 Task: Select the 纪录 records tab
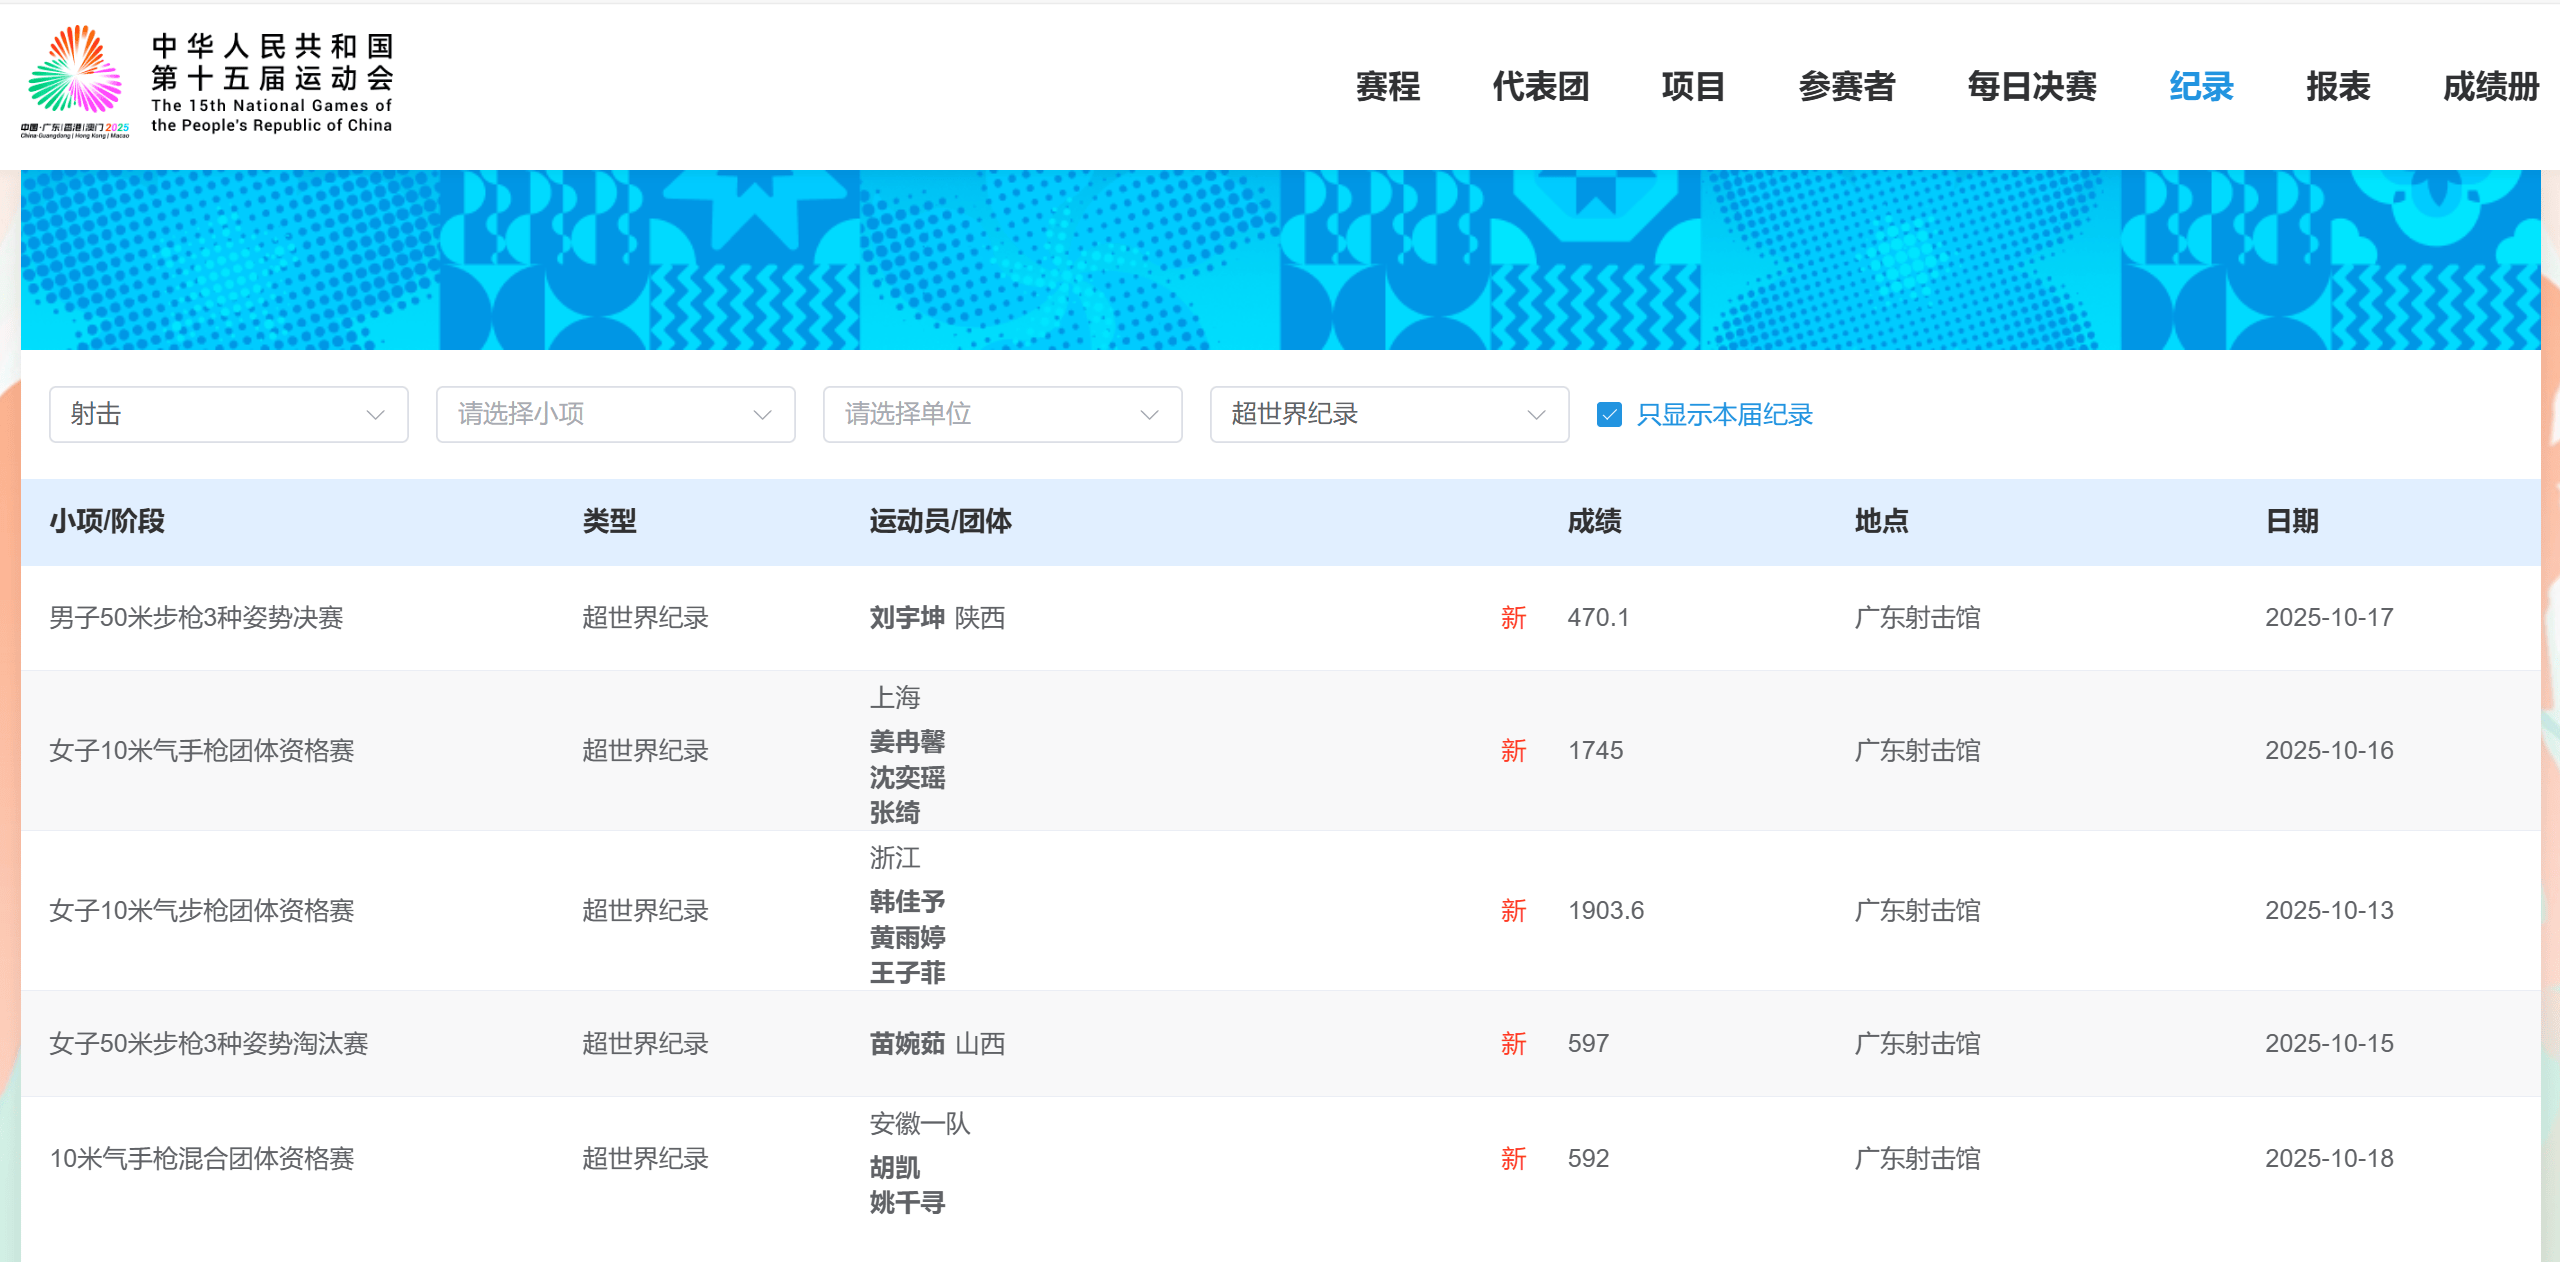click(2201, 87)
